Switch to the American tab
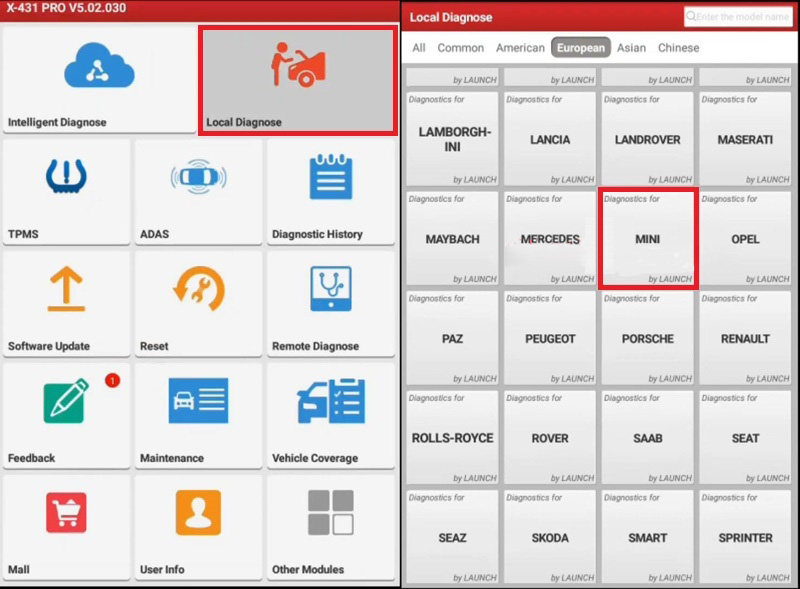This screenshot has height=589, width=800. (x=520, y=48)
